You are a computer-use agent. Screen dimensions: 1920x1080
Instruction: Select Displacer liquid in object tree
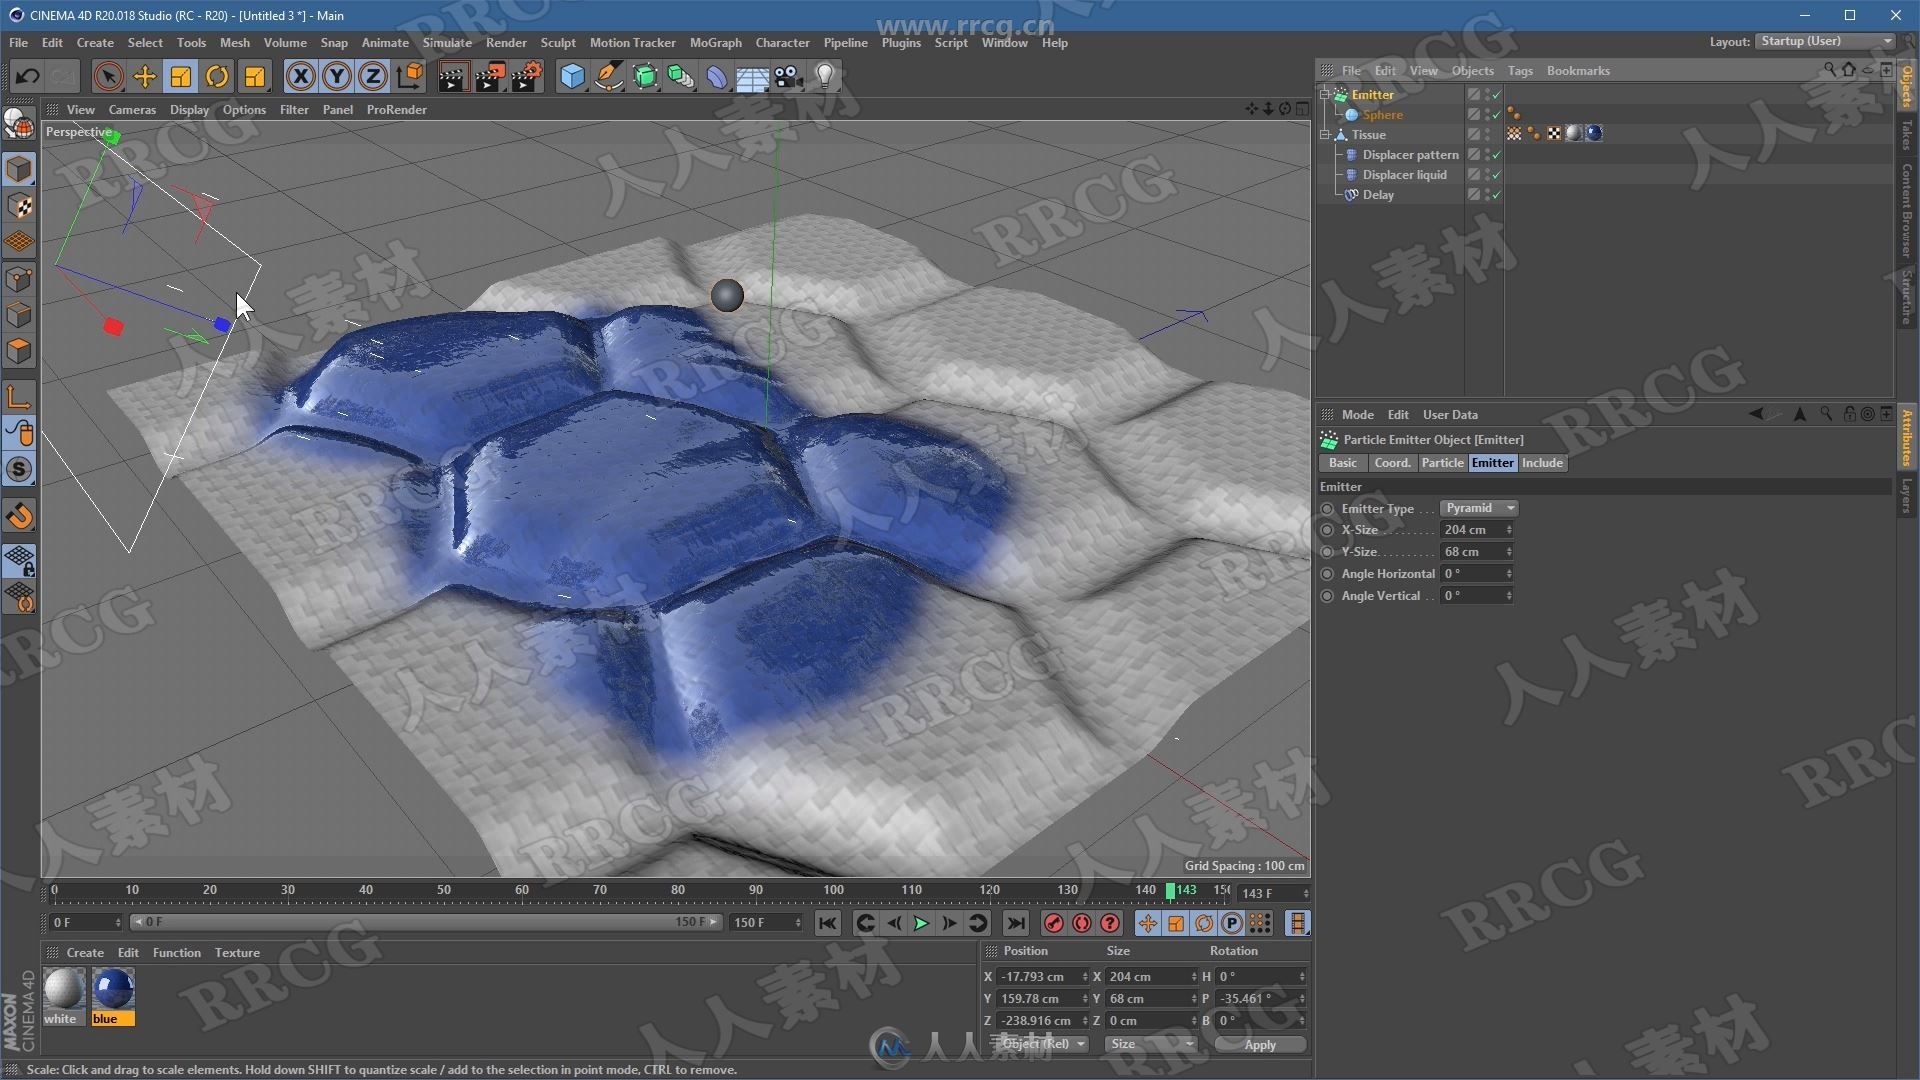coord(1404,175)
